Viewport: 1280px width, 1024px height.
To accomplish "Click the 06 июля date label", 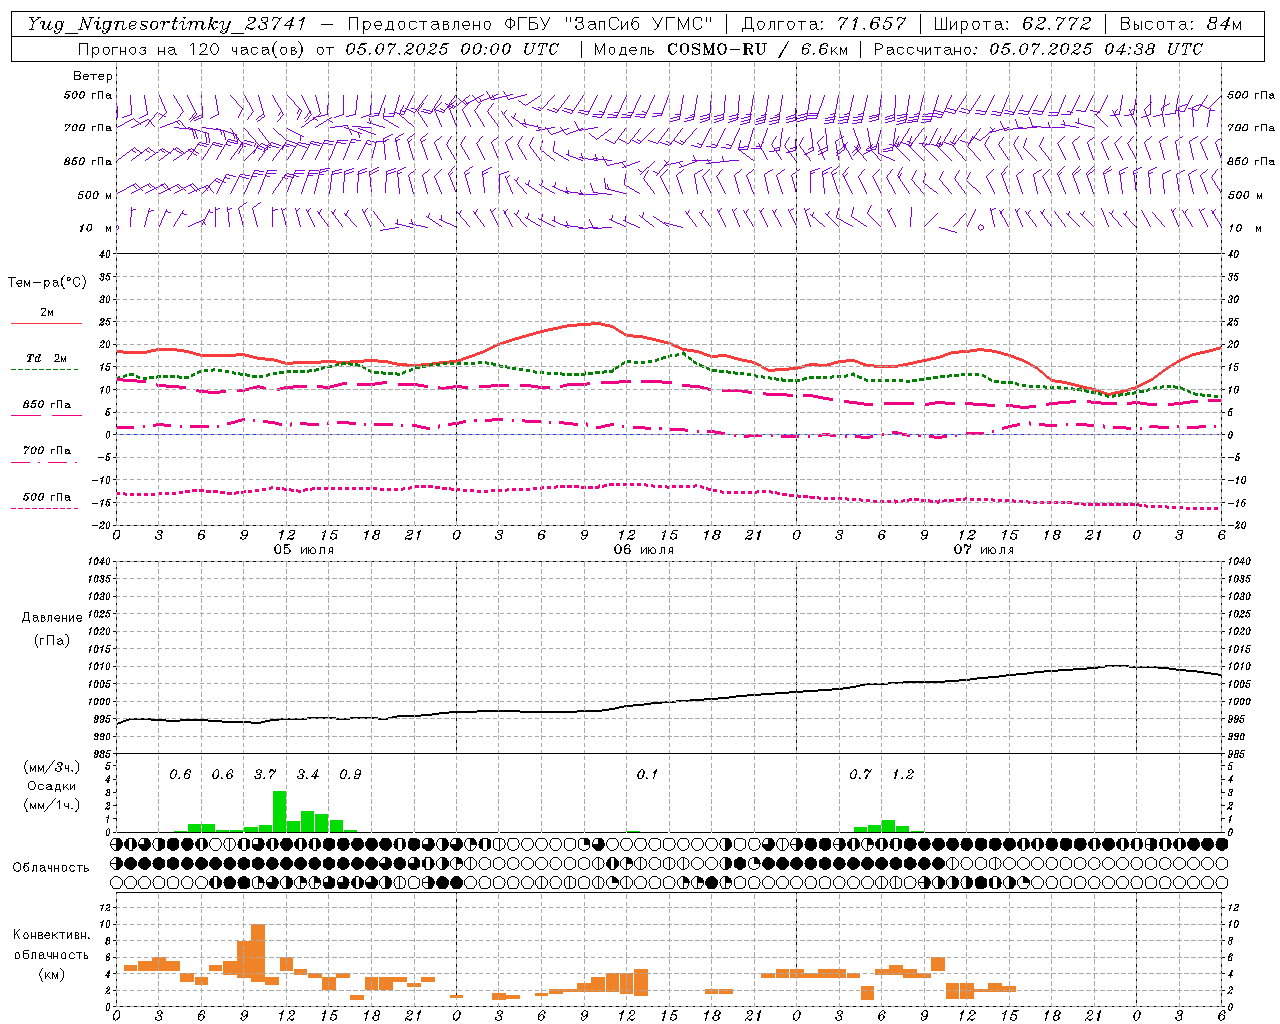I will click(644, 550).
